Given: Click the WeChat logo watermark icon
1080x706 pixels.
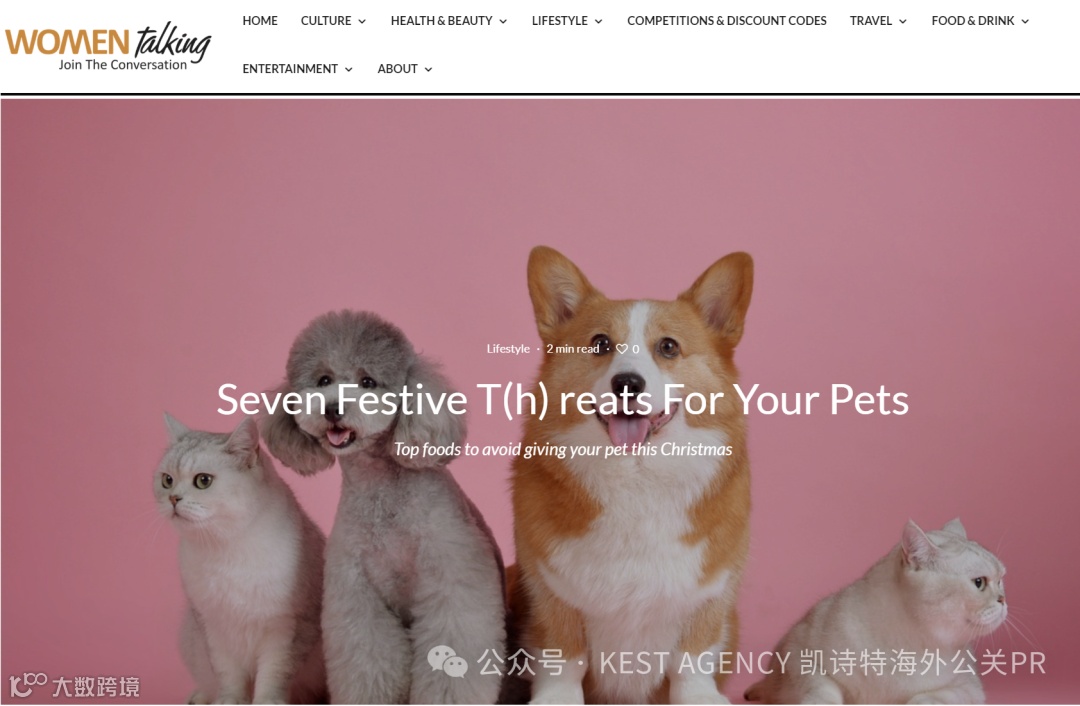Looking at the screenshot, I should point(447,662).
